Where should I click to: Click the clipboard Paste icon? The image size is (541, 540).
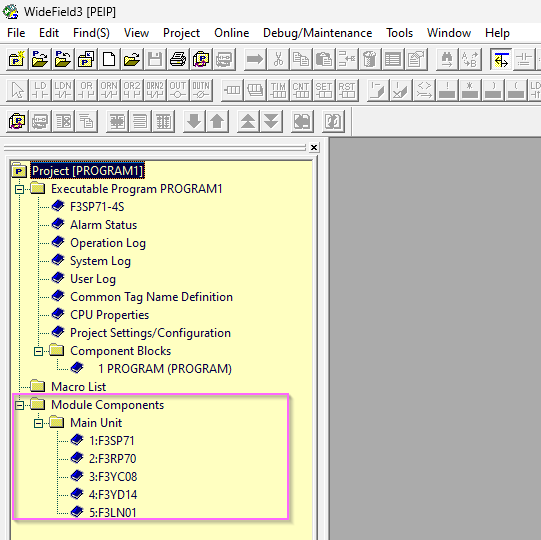(324, 59)
